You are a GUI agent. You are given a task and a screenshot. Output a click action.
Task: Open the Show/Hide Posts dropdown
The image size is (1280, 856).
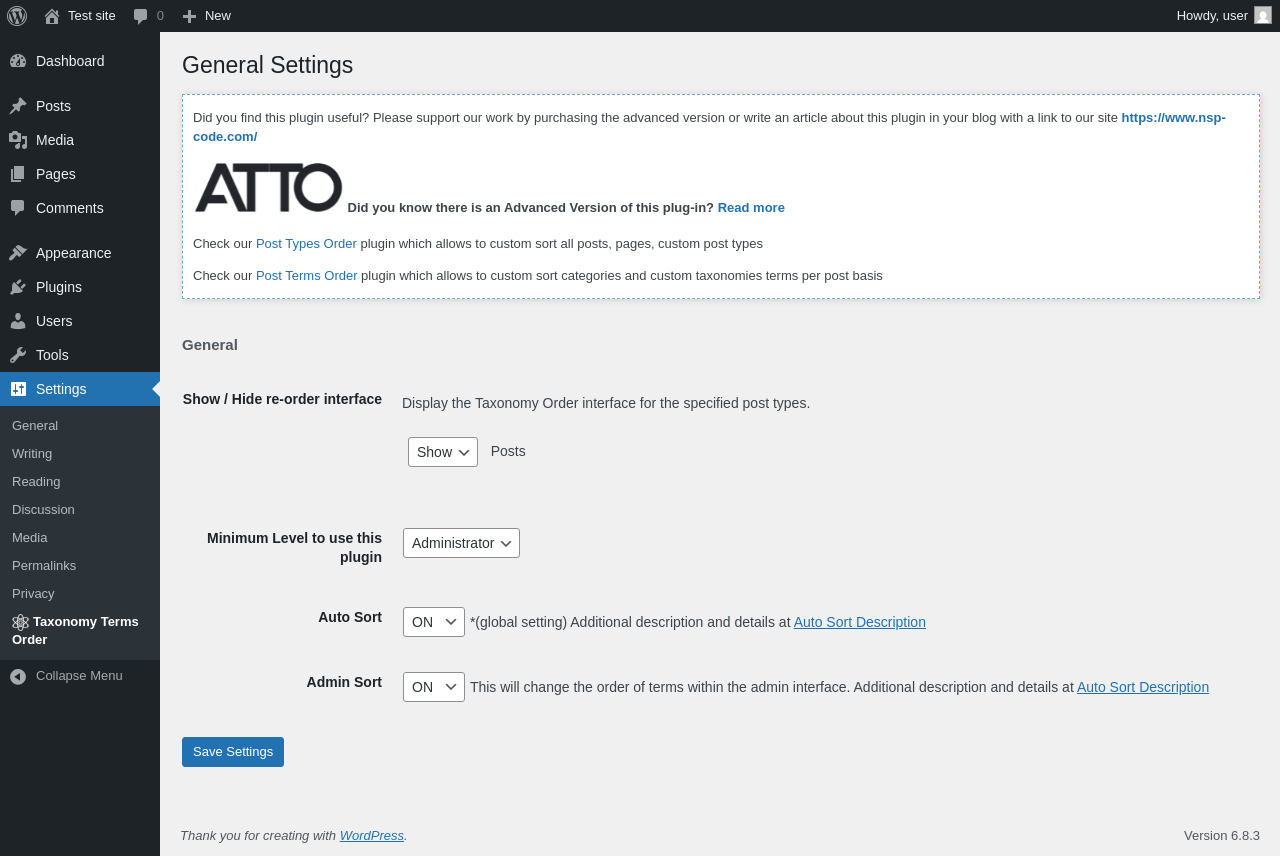[442, 452]
